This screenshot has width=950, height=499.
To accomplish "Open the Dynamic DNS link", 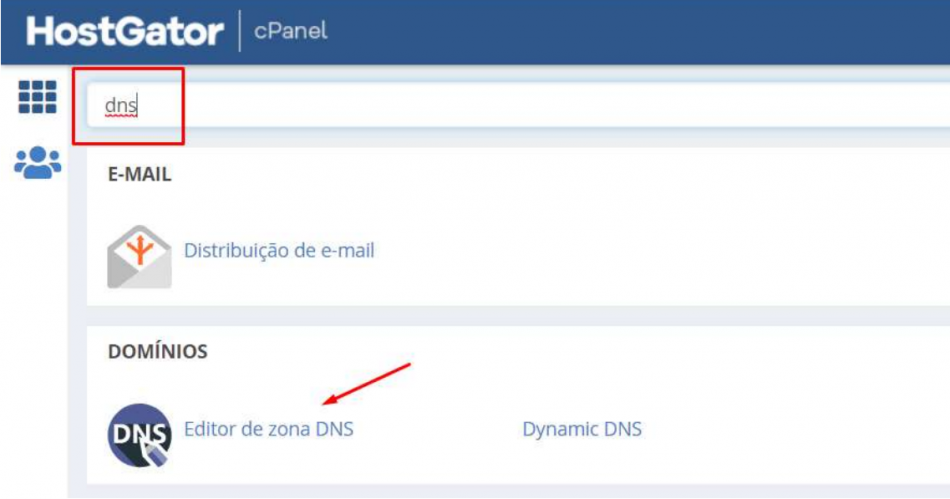I will tap(581, 429).
